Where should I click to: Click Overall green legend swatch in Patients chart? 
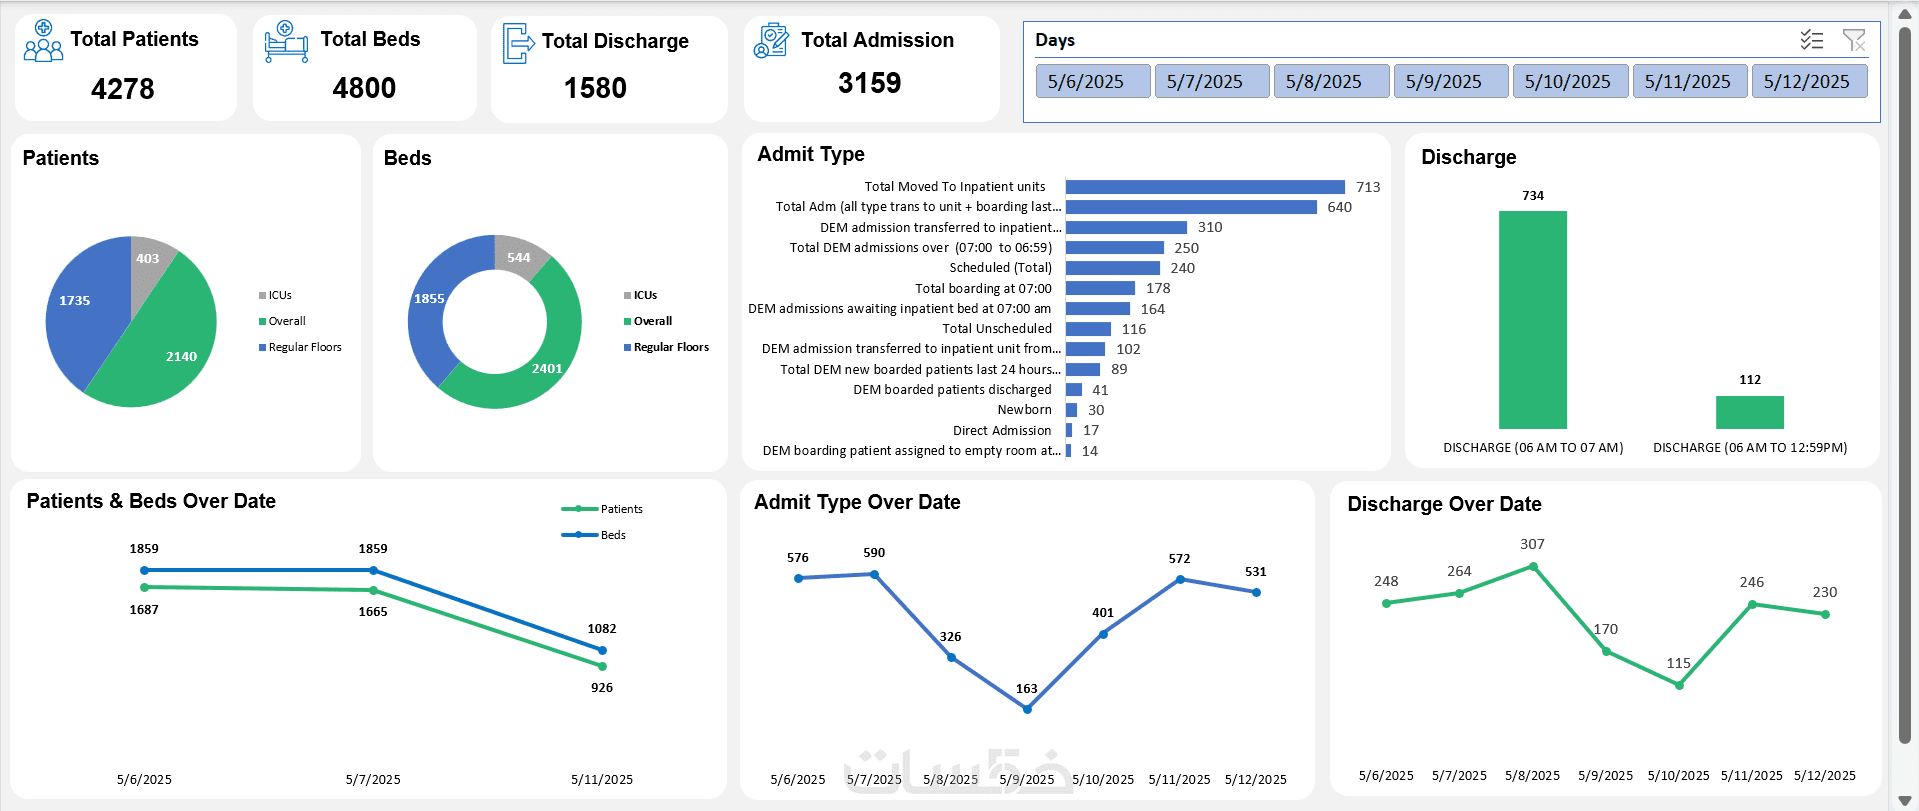[262, 321]
